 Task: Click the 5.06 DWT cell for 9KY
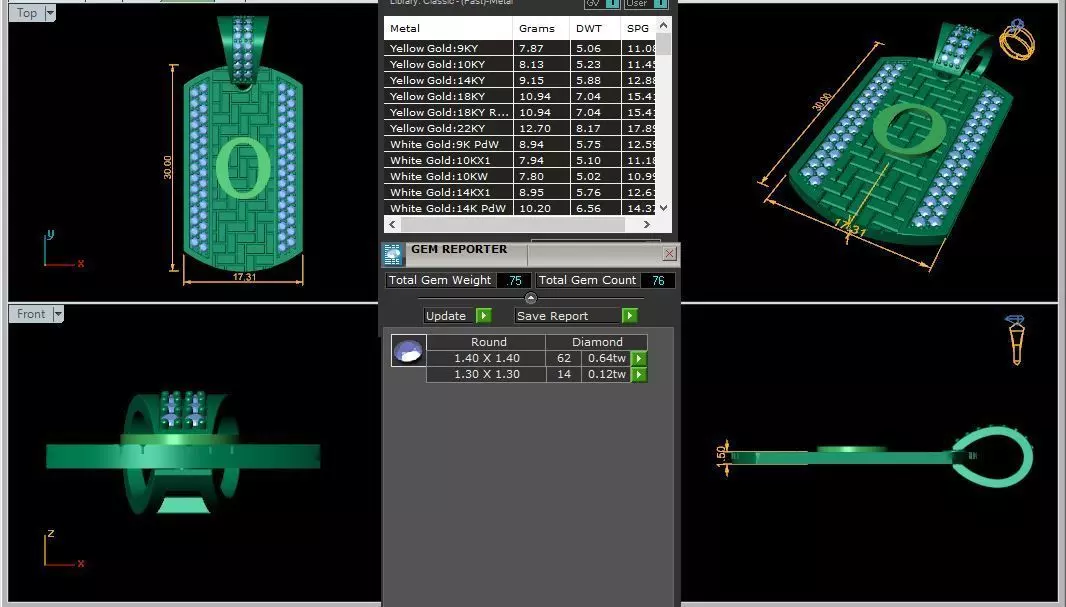tap(595, 48)
